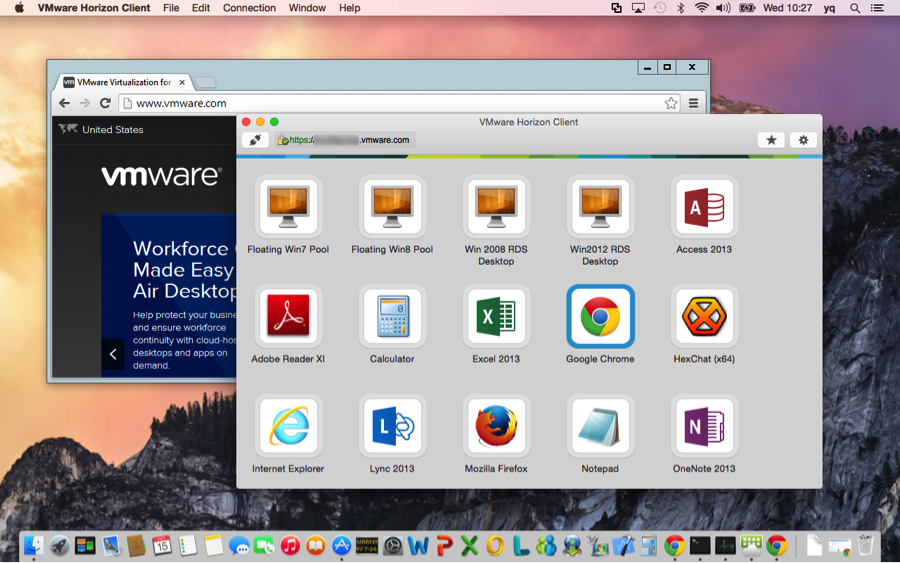
Task: Open Messages from the Dock
Action: tap(239, 545)
